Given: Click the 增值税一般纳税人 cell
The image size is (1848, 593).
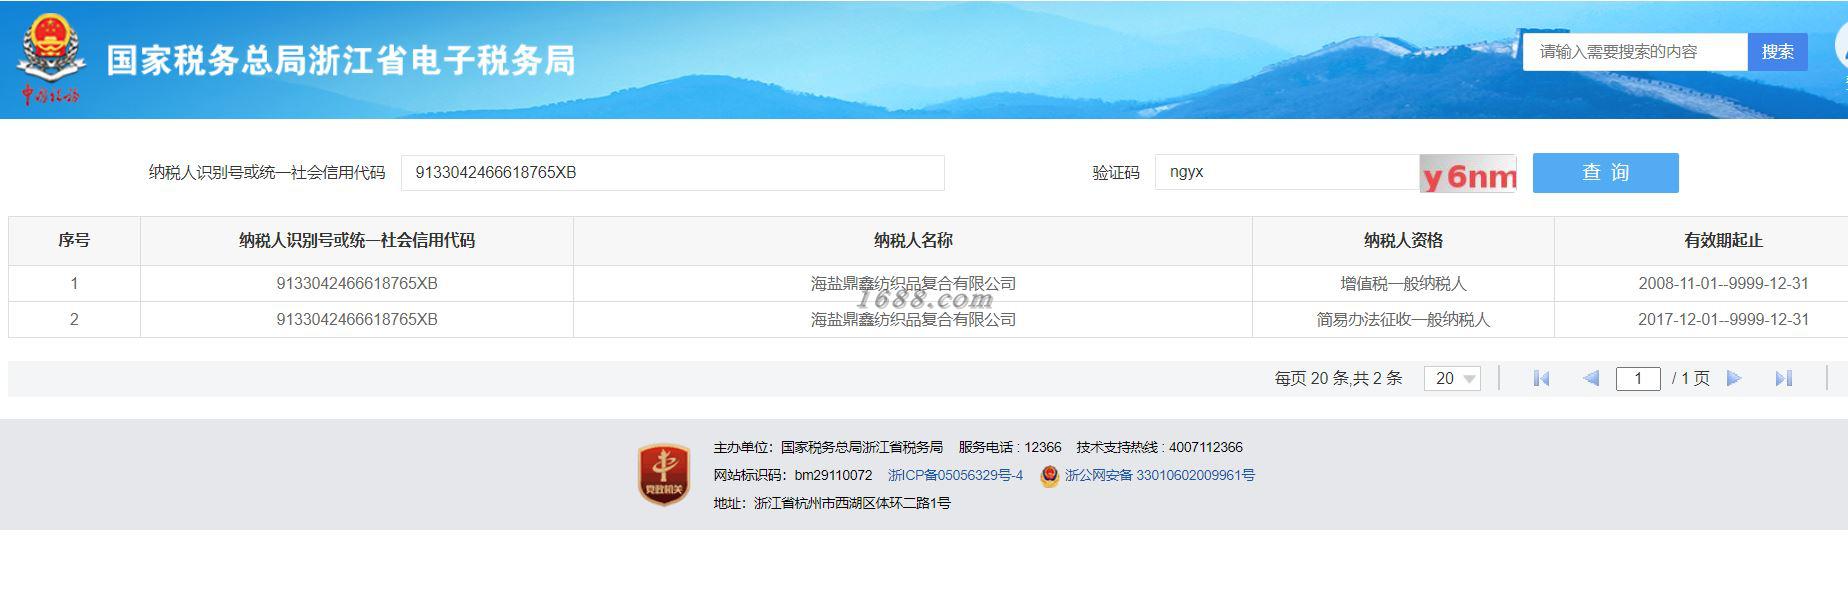Looking at the screenshot, I should (x=1403, y=284).
